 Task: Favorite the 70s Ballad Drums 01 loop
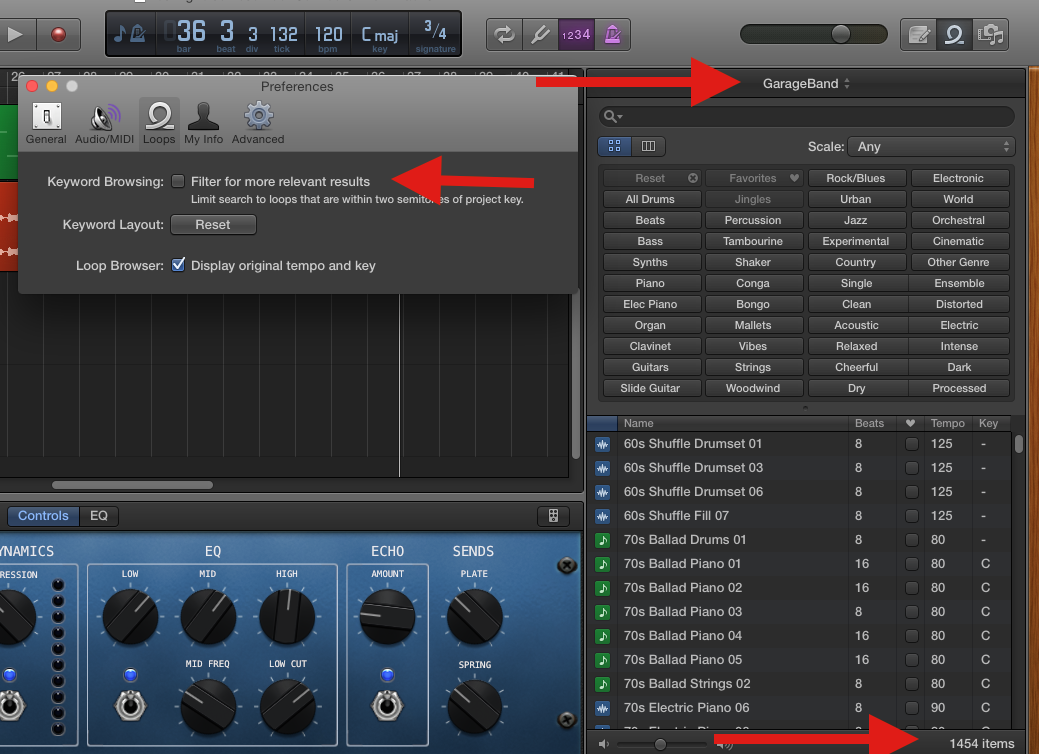(x=912, y=539)
